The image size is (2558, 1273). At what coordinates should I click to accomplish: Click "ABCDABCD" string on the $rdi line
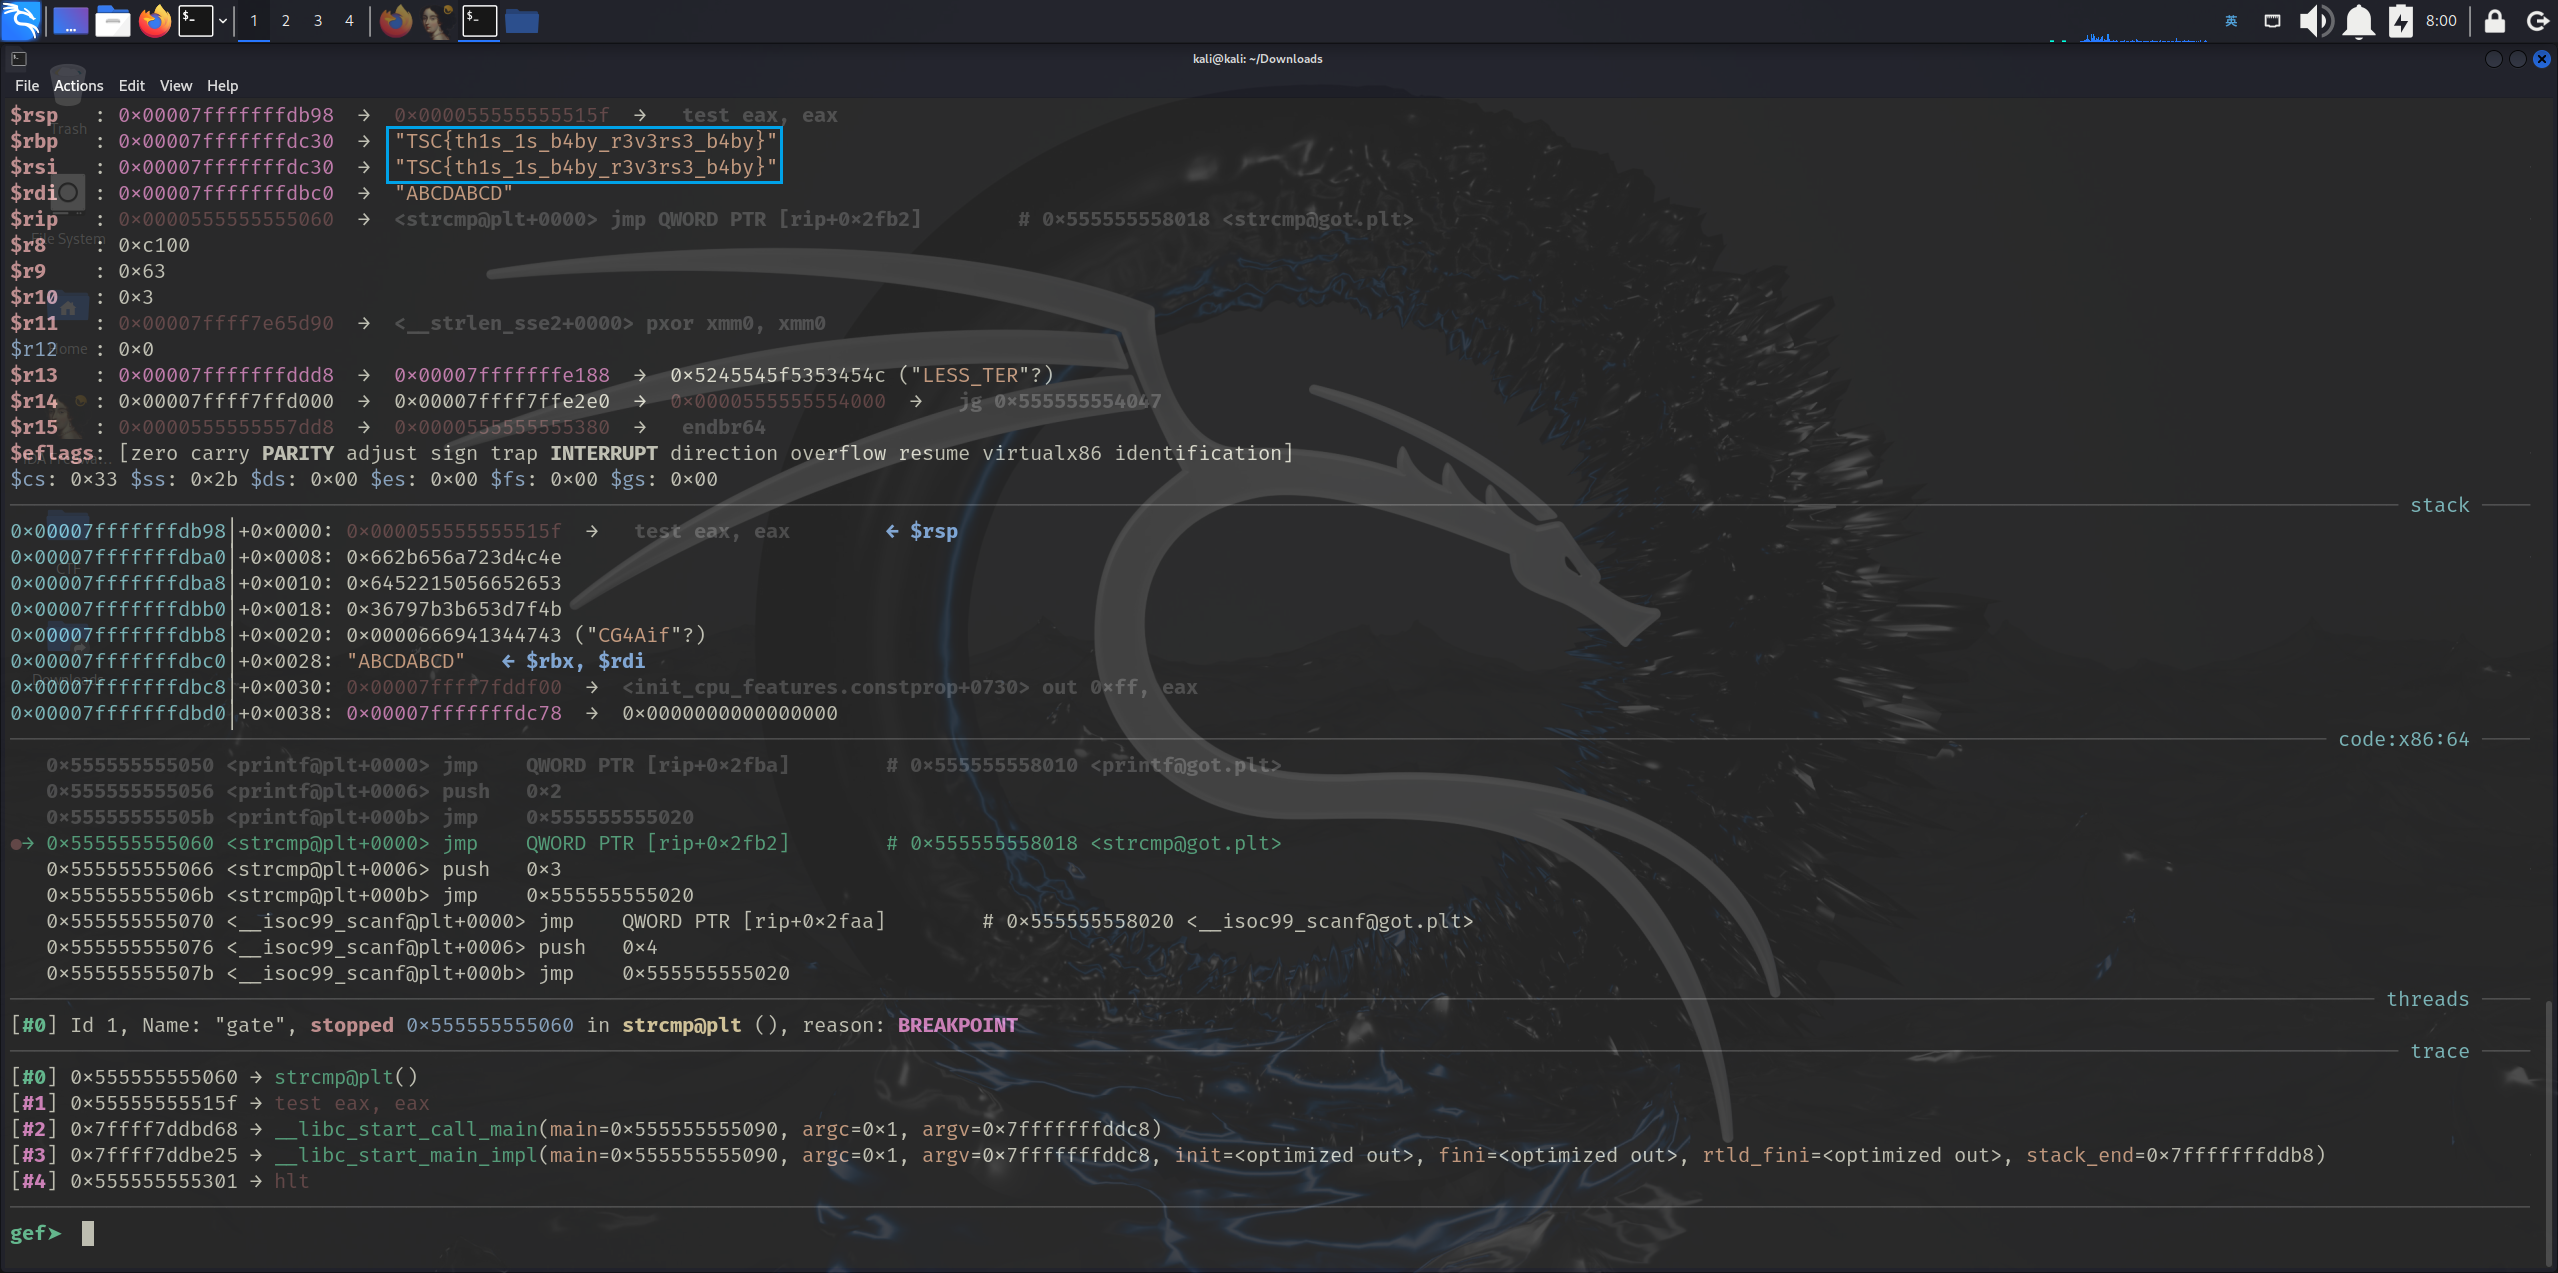coord(453,193)
